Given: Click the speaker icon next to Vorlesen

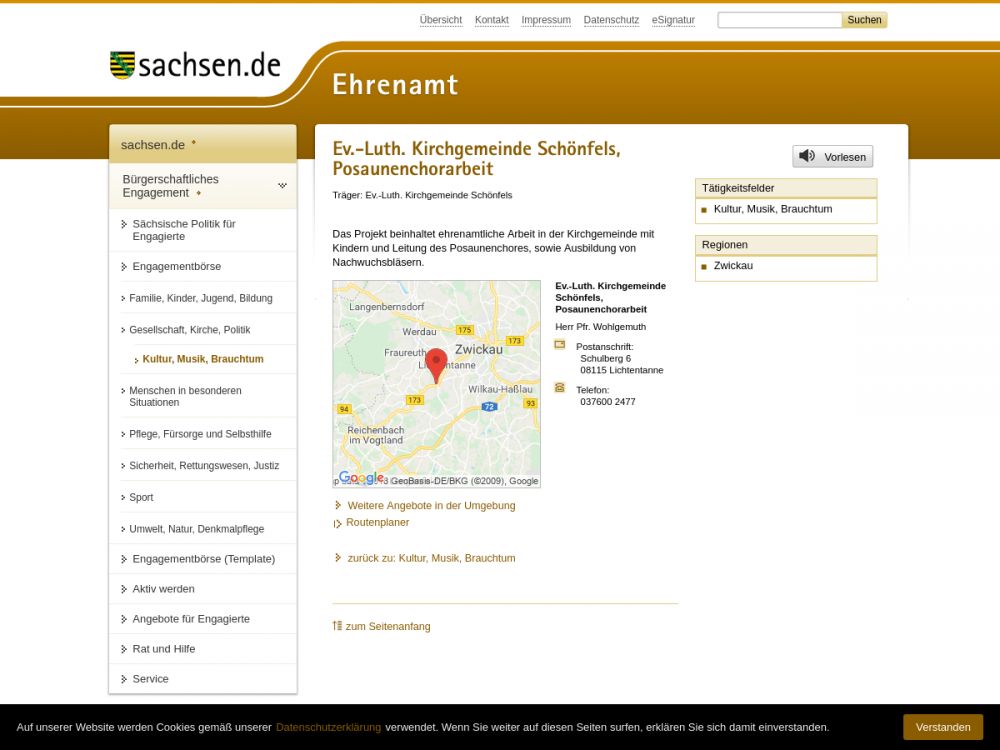Looking at the screenshot, I should [807, 156].
